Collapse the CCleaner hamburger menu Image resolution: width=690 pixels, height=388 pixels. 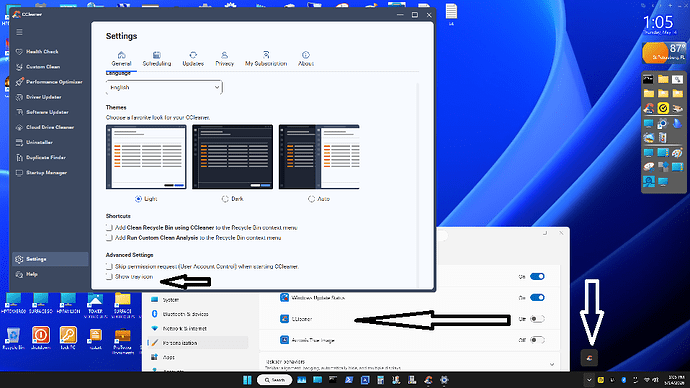tap(19, 32)
